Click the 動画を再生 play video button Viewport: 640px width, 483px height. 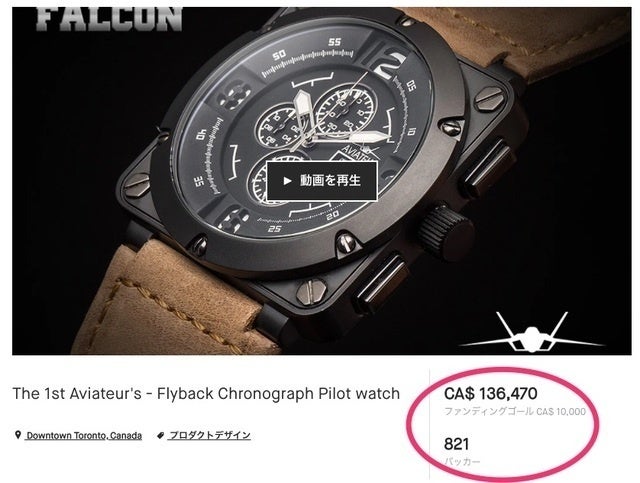point(322,180)
